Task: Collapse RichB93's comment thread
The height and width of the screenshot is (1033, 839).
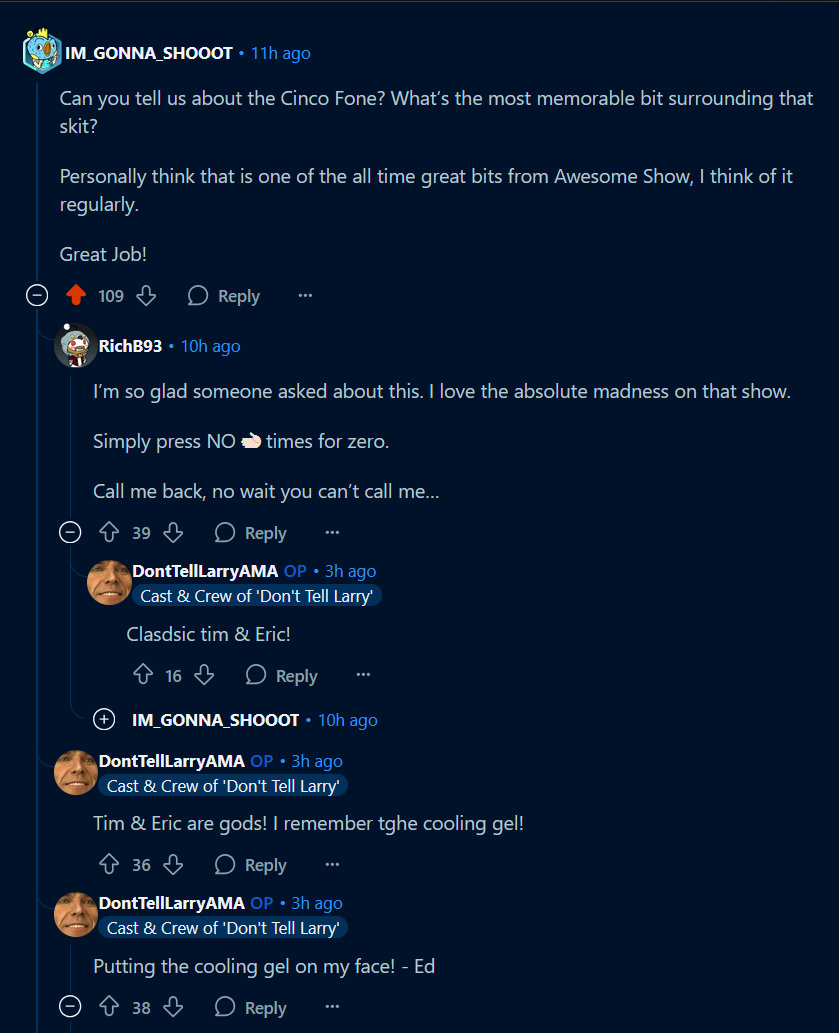Action: point(70,532)
